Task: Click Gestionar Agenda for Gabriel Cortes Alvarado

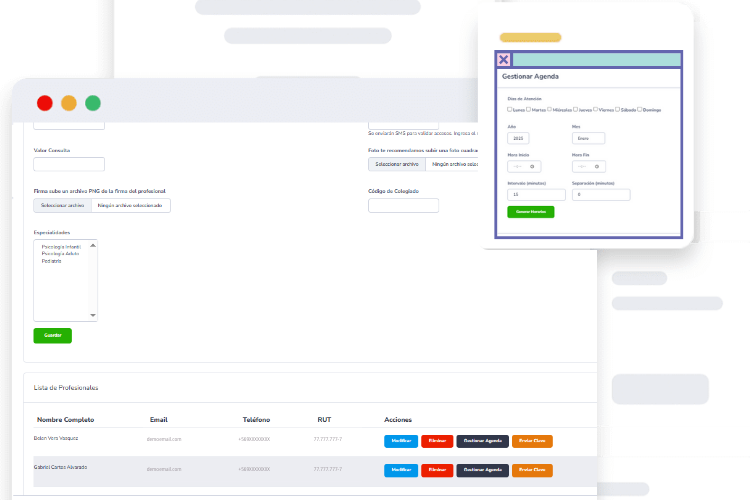Action: pyautogui.click(x=482, y=469)
